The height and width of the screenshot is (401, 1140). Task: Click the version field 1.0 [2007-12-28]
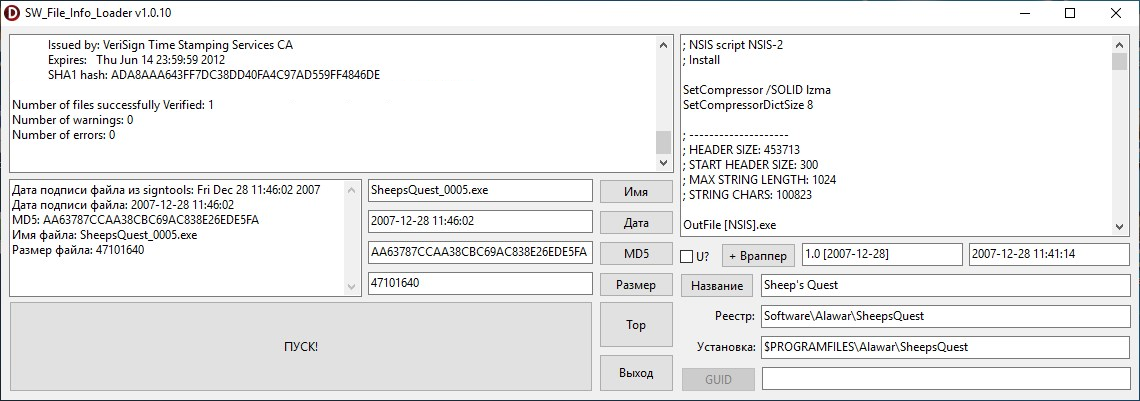tap(881, 255)
